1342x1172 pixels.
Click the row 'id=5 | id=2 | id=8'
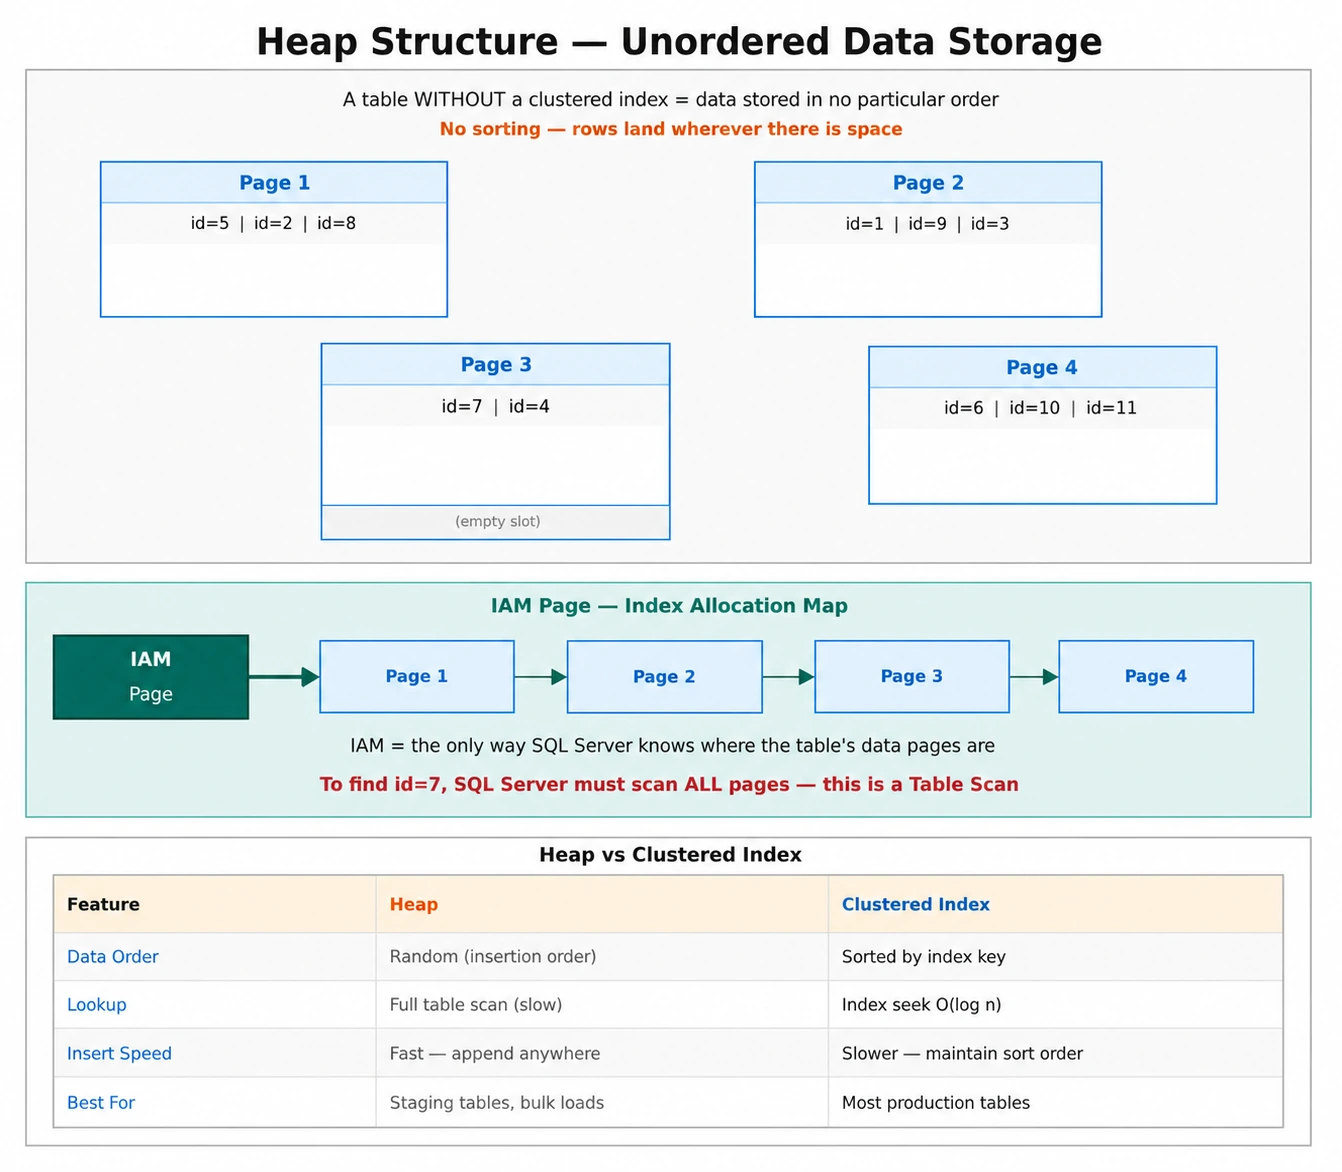tap(274, 223)
